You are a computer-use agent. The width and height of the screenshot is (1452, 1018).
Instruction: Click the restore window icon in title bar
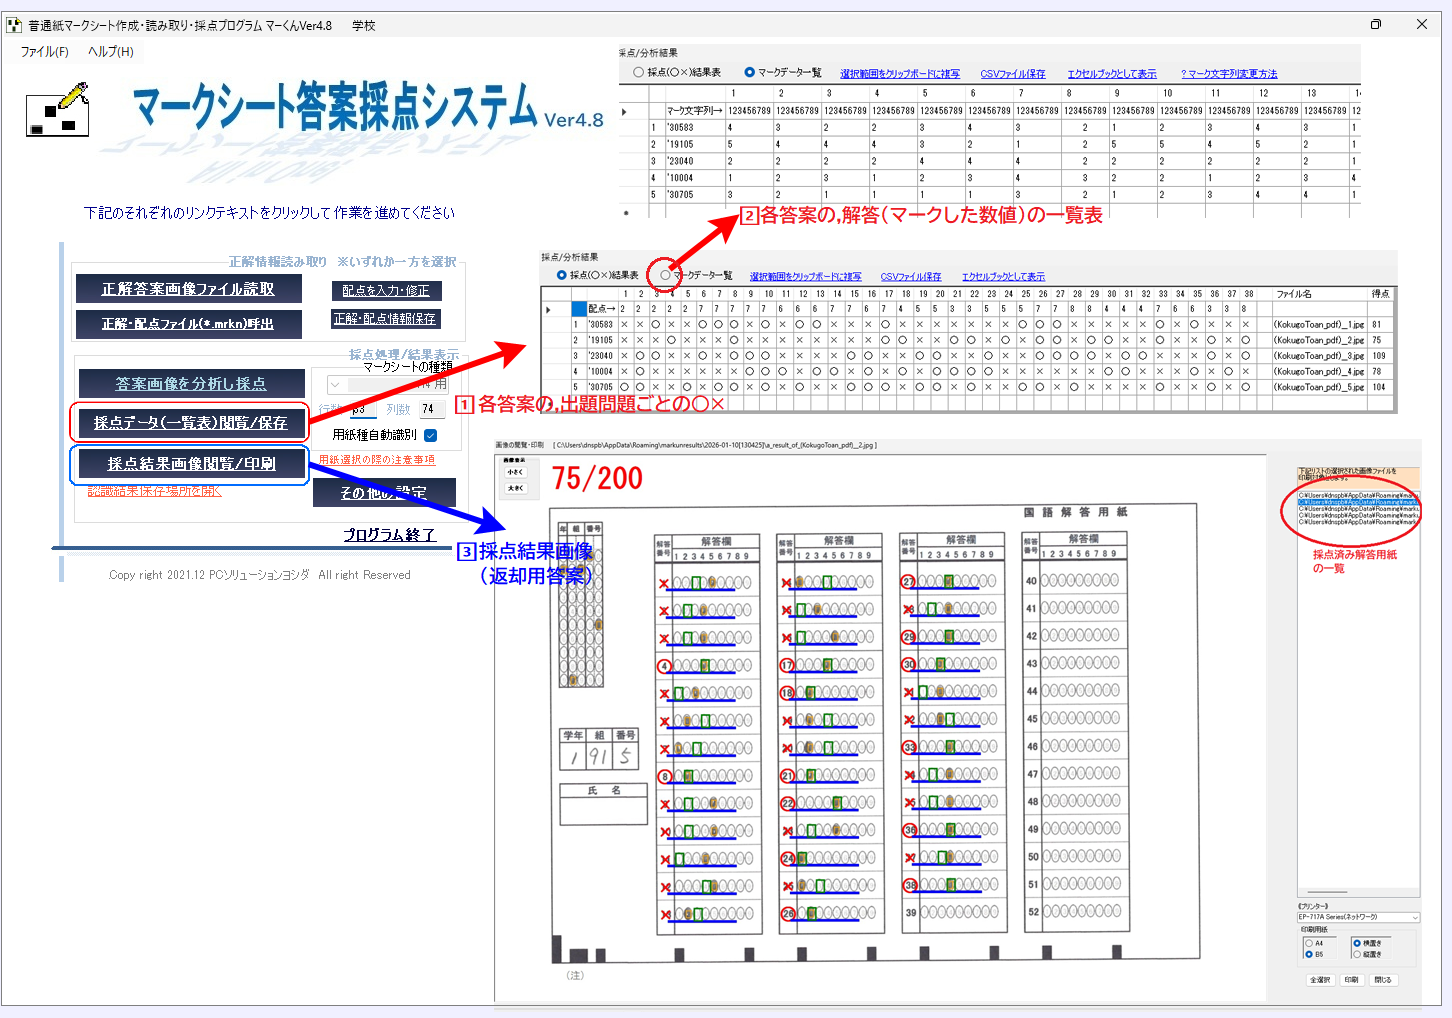tap(1375, 25)
